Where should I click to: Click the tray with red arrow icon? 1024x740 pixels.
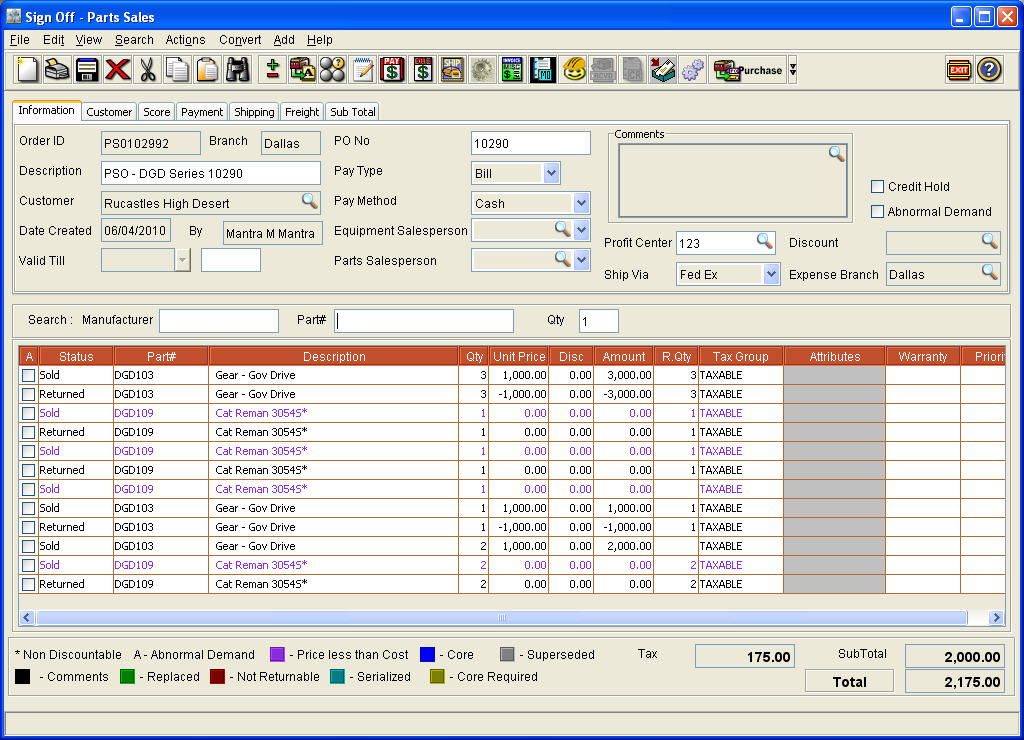(663, 69)
